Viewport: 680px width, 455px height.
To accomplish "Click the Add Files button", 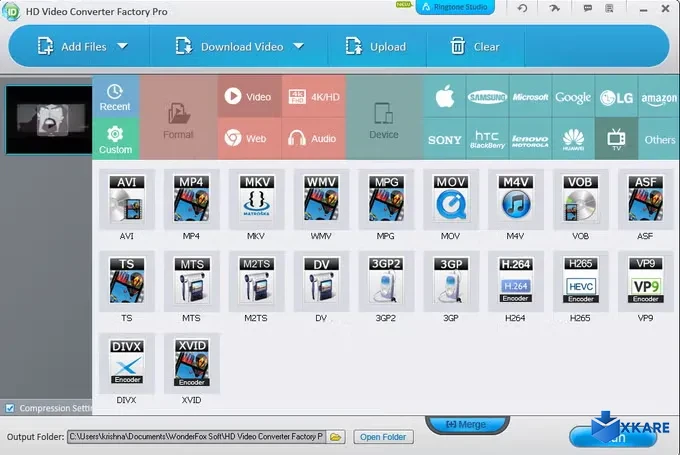I will (x=72, y=46).
